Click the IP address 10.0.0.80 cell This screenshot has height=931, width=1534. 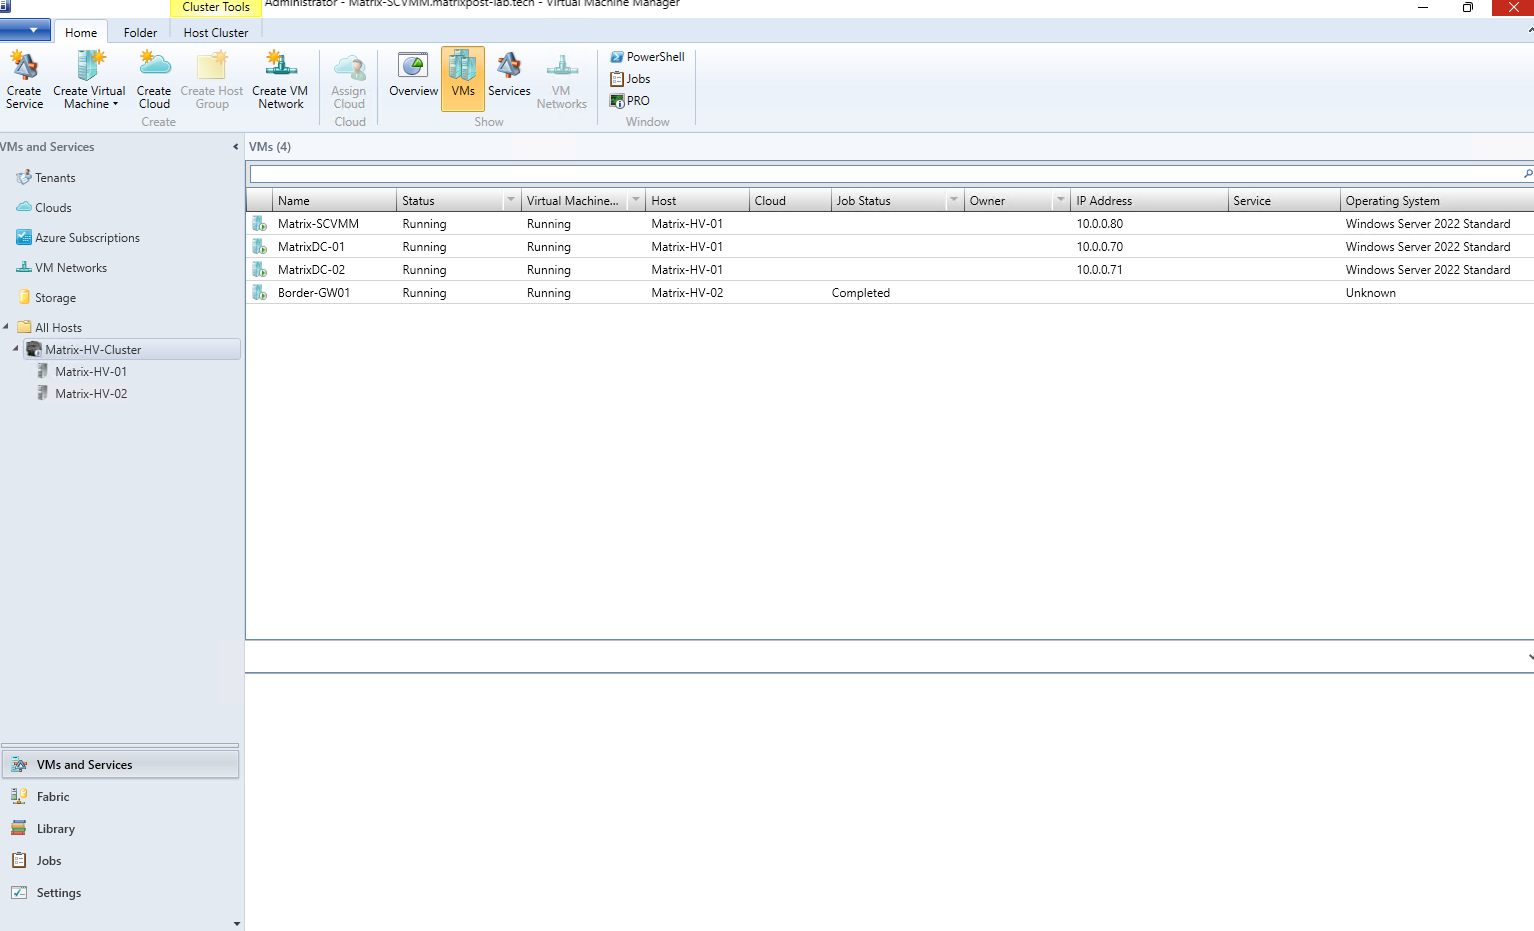coord(1099,224)
